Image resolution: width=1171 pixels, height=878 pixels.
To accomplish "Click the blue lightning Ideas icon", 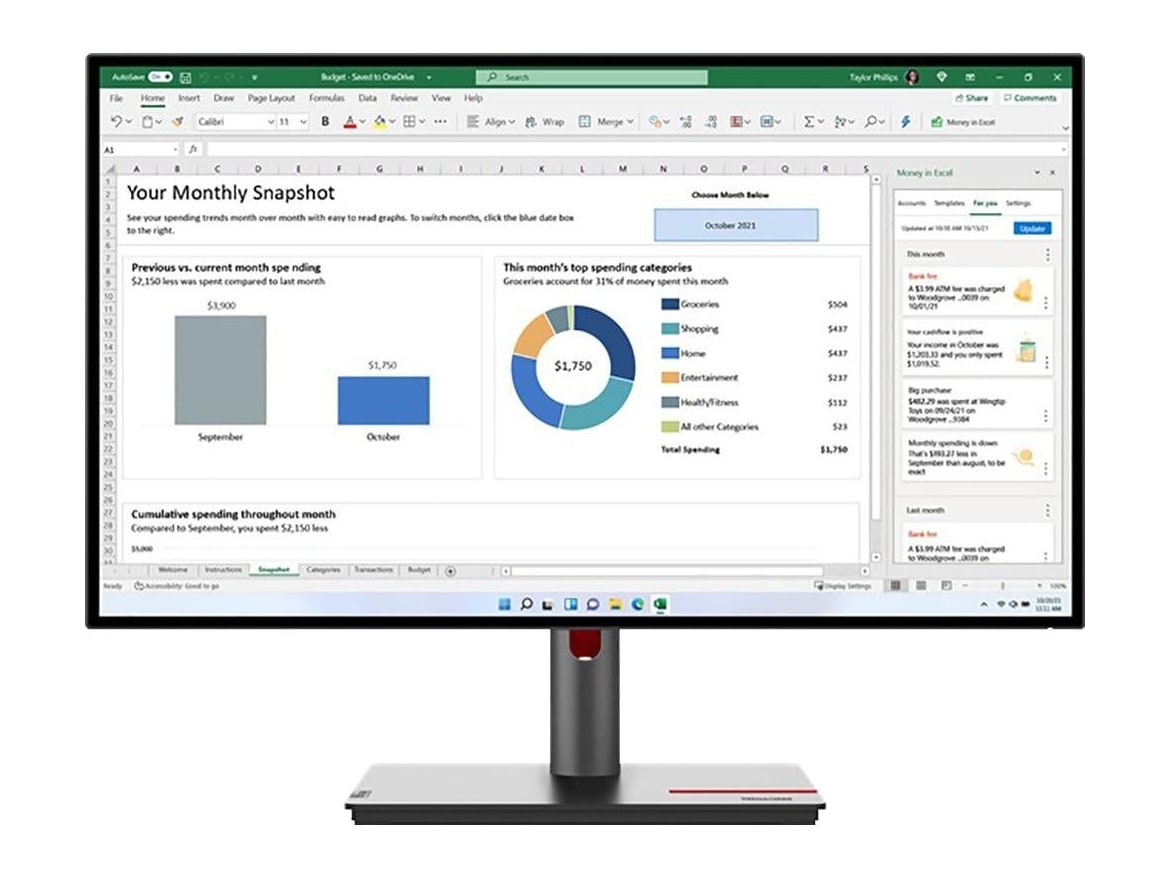I will pos(906,121).
